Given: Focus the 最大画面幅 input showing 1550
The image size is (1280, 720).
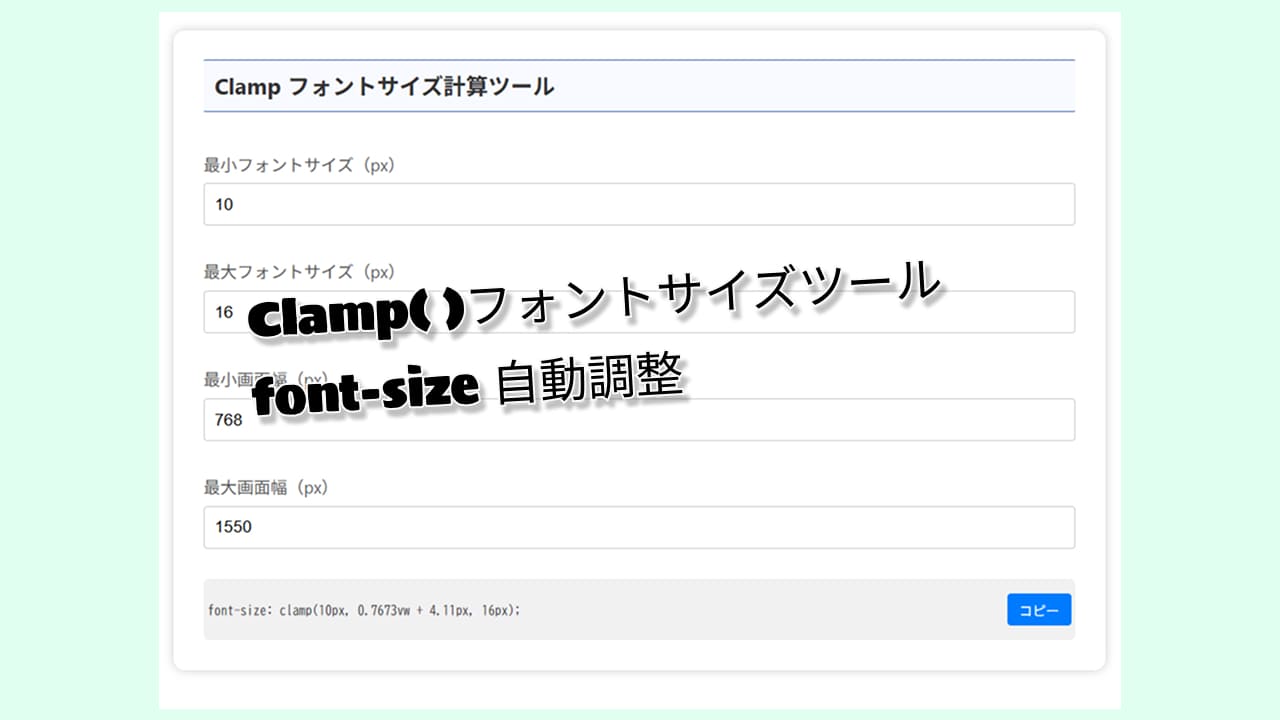Looking at the screenshot, I should pos(639,527).
